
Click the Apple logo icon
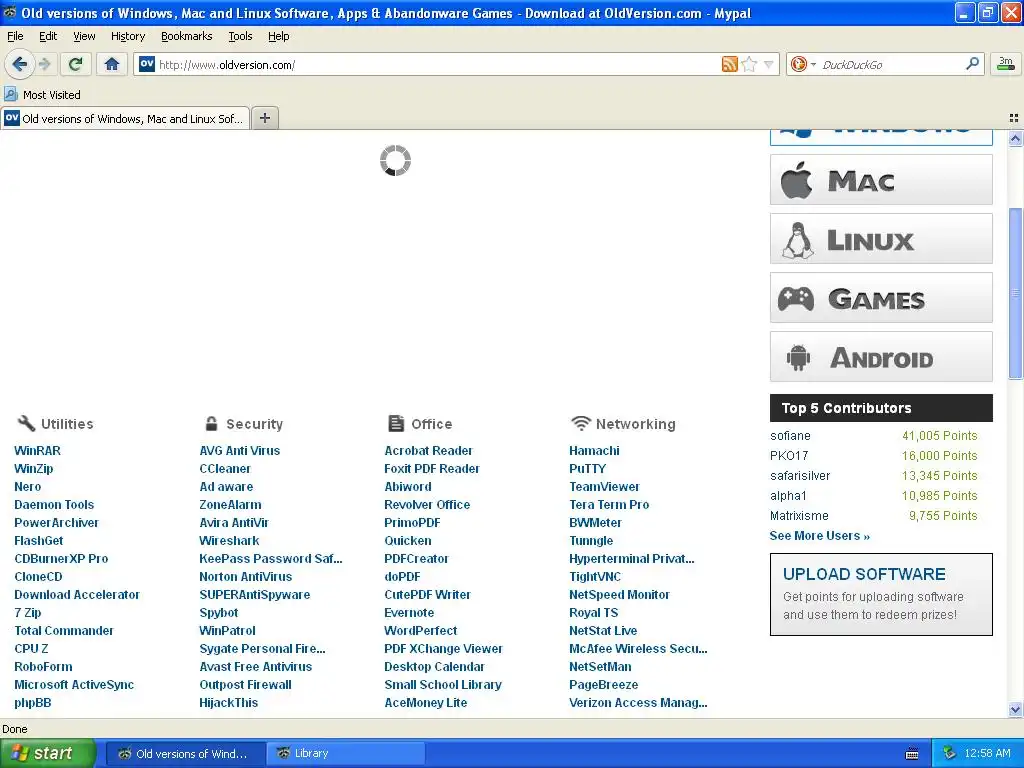coord(796,180)
